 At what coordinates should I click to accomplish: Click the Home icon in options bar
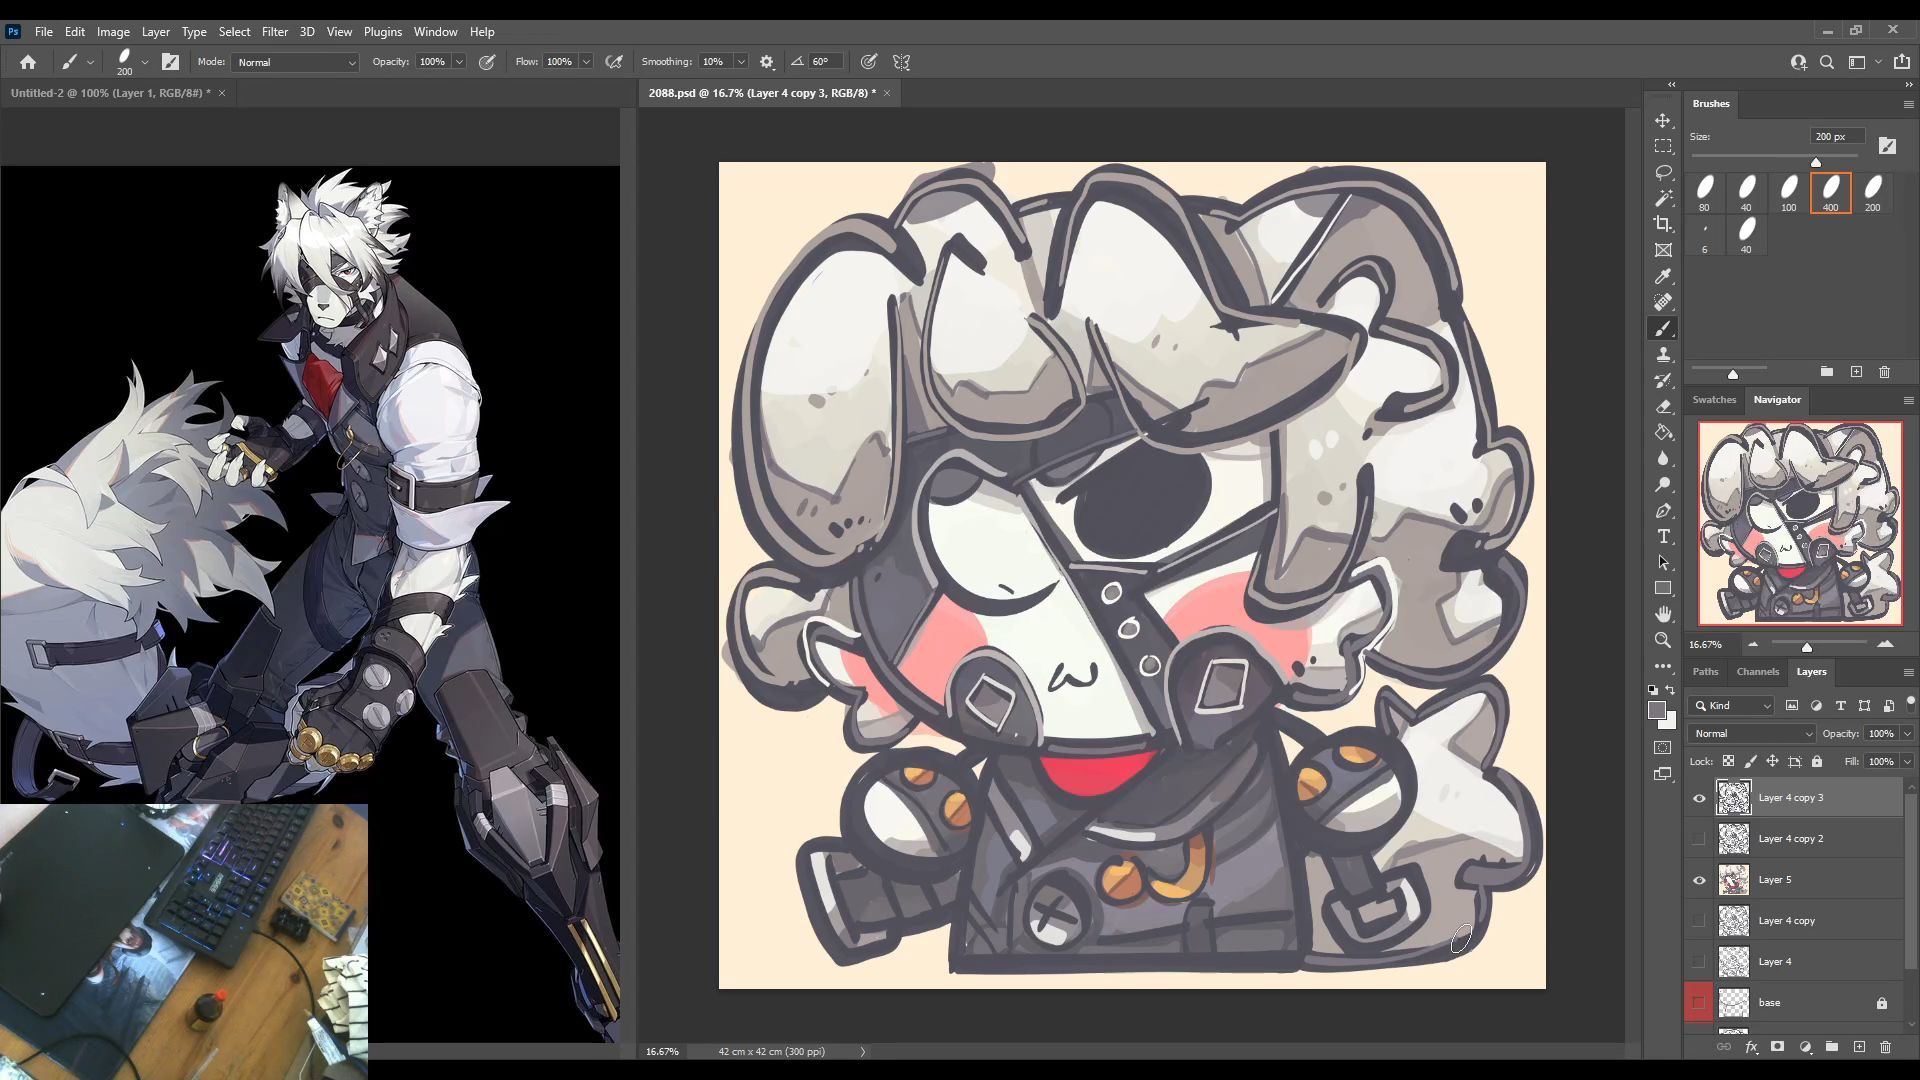(28, 62)
